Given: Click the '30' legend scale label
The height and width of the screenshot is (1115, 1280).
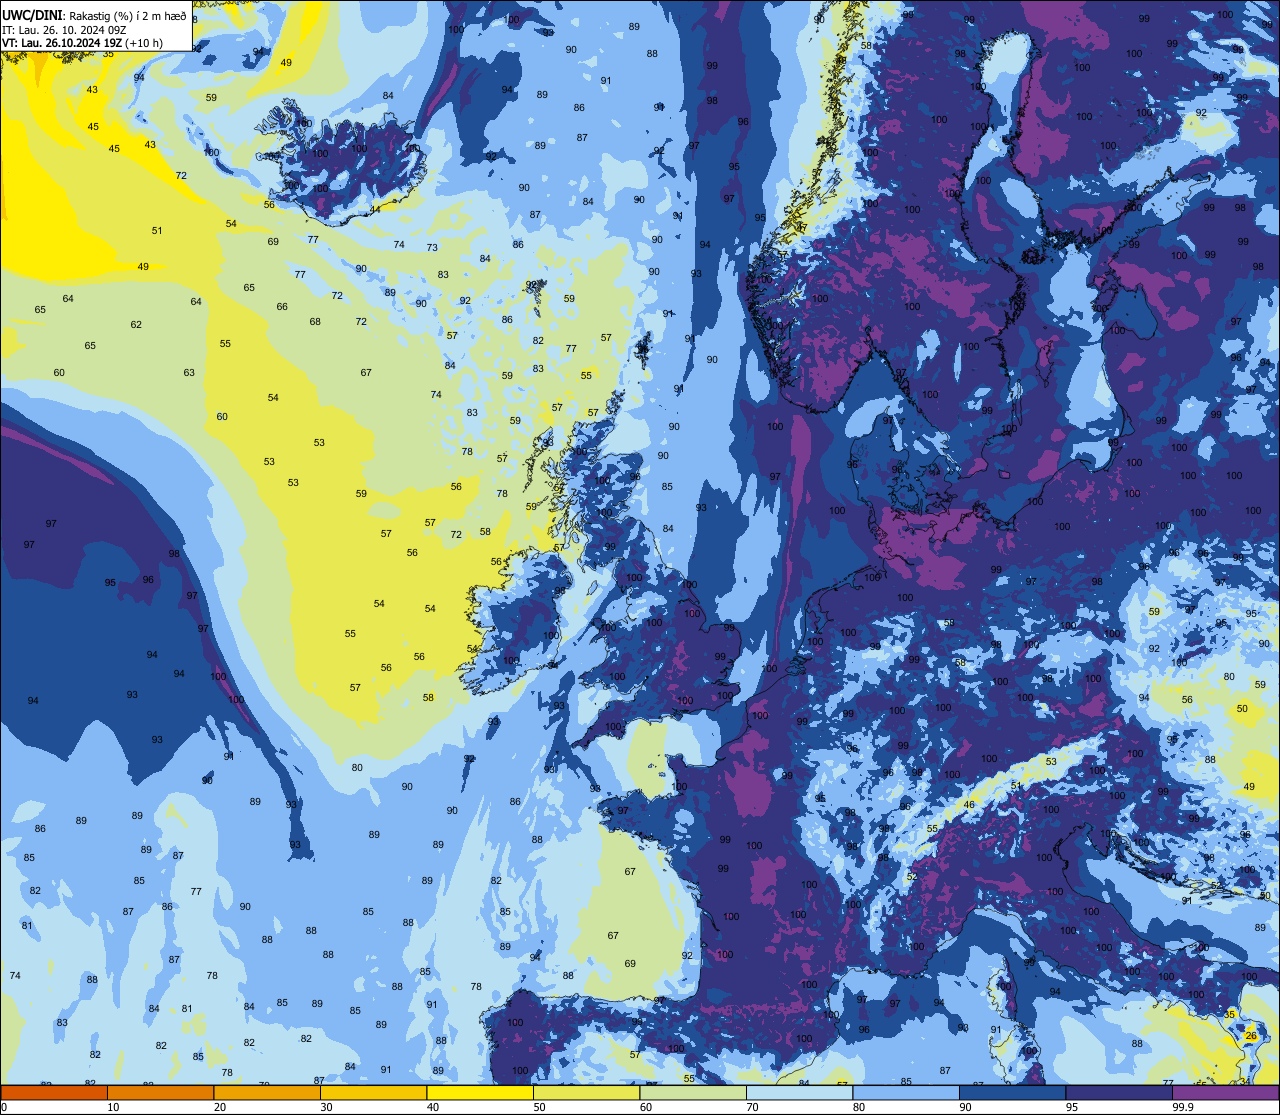Looking at the screenshot, I should pyautogui.click(x=326, y=1107).
